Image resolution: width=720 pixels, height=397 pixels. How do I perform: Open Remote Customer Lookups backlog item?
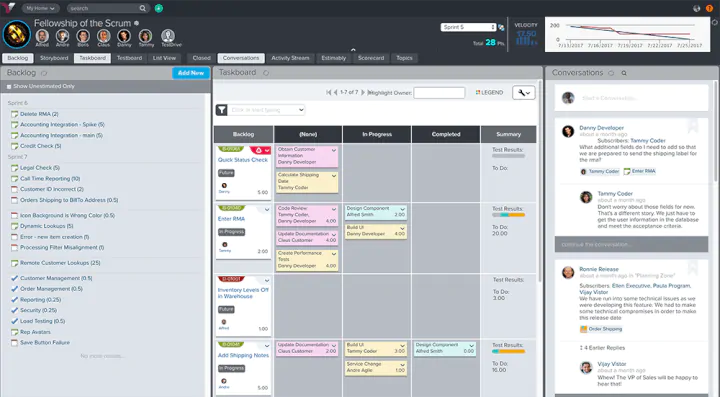click(60, 263)
